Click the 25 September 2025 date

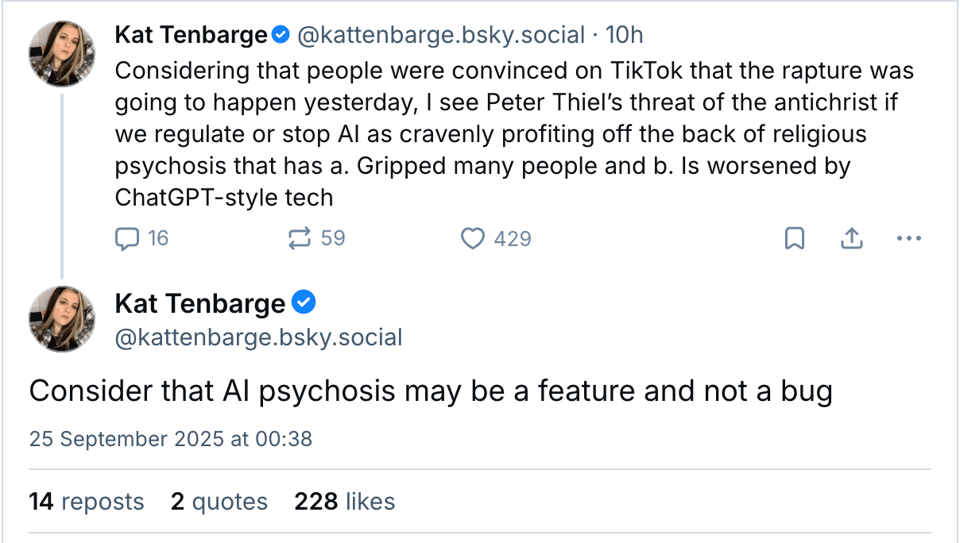click(x=171, y=438)
